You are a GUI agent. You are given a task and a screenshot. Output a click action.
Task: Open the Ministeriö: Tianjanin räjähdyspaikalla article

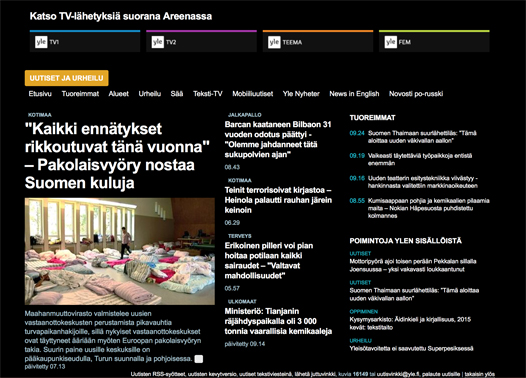coord(278,321)
